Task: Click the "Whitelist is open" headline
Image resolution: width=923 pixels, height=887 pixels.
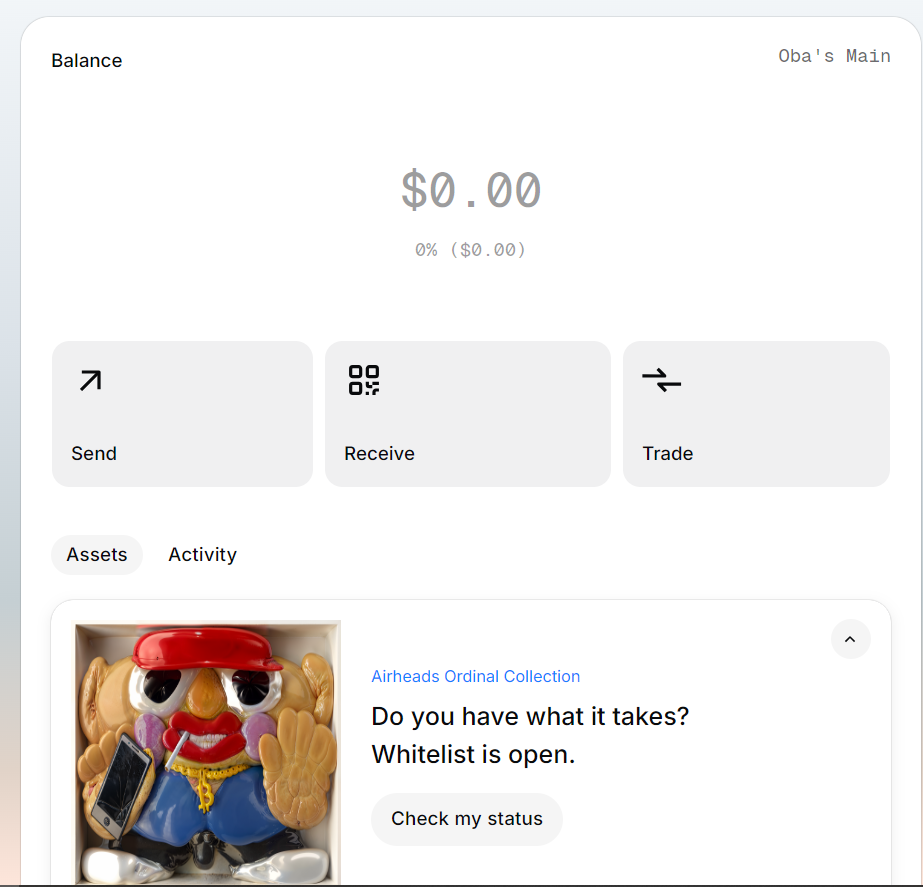Action: [473, 755]
